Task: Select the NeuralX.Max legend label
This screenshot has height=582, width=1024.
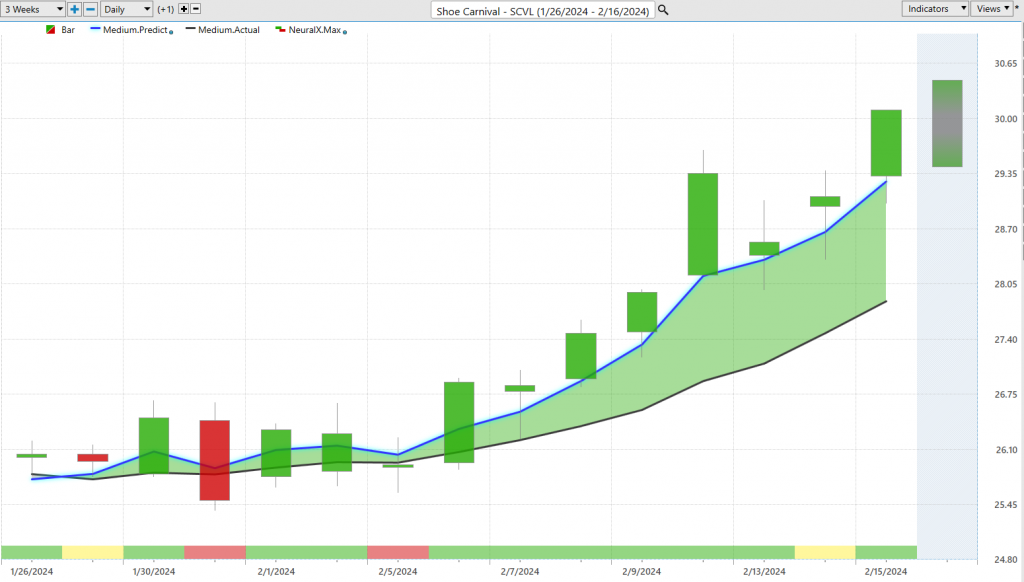Action: 315,30
